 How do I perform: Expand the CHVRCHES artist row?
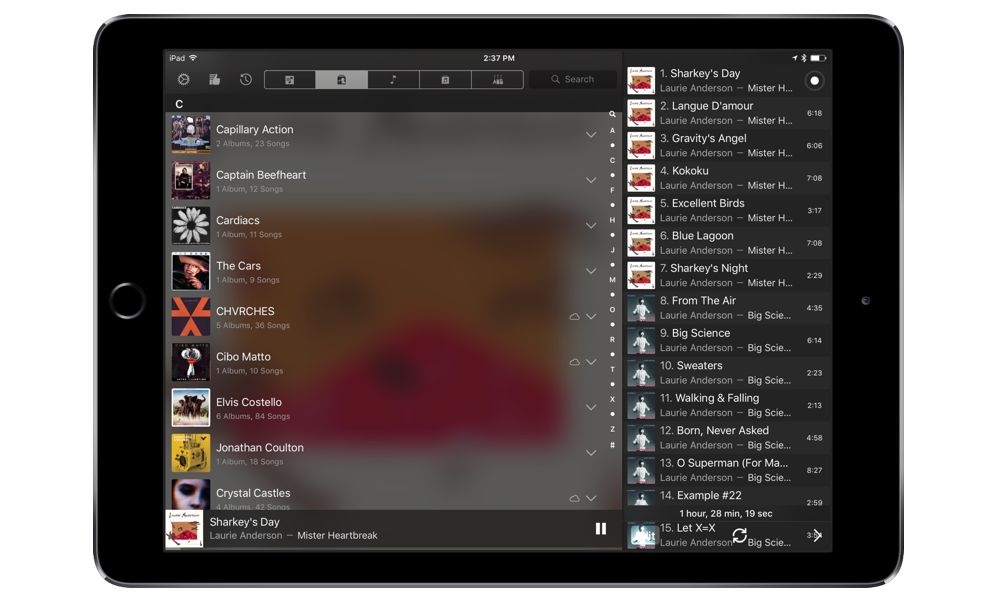click(x=591, y=316)
